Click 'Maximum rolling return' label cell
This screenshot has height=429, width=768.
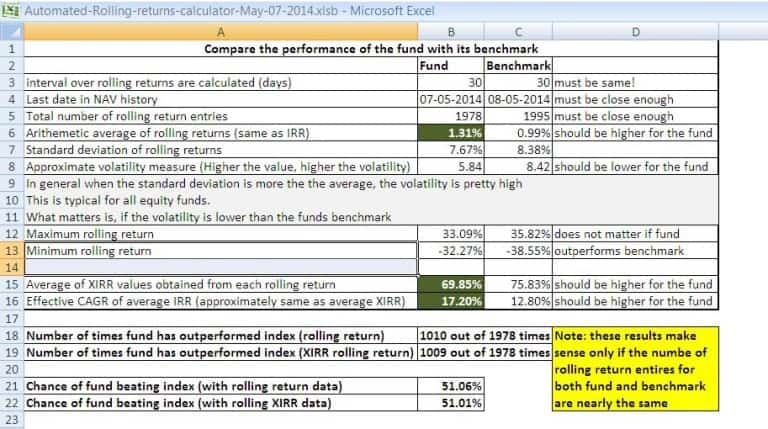click(220, 234)
